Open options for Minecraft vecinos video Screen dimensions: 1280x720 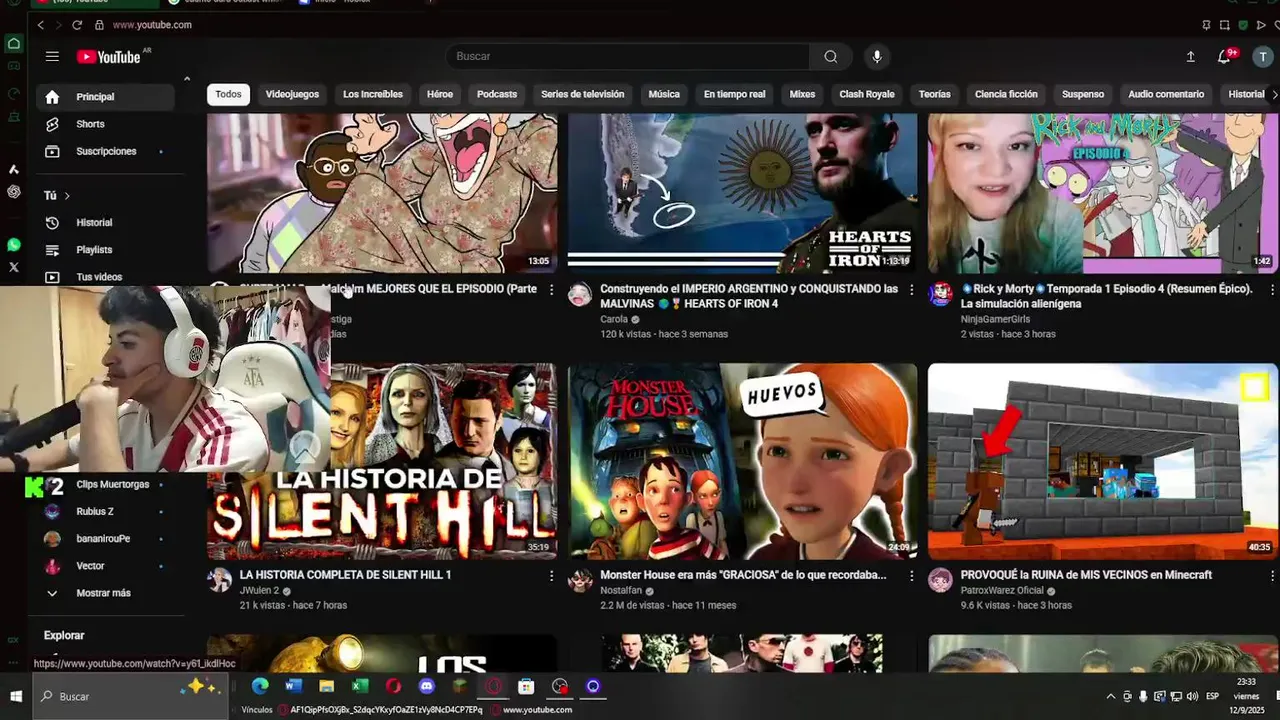(x=1271, y=576)
